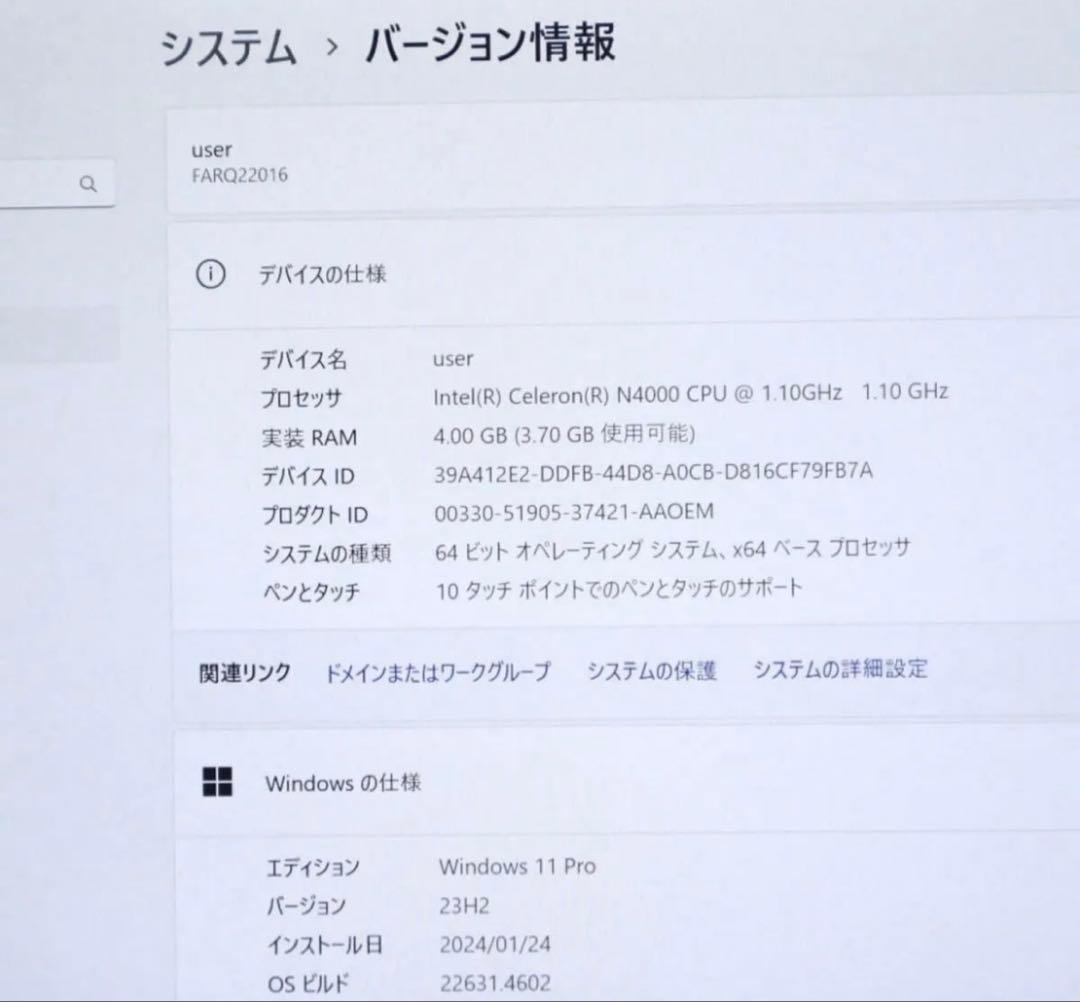Select device ID 39A412E2-DDFB value
The image size is (1080, 1002).
(653, 472)
